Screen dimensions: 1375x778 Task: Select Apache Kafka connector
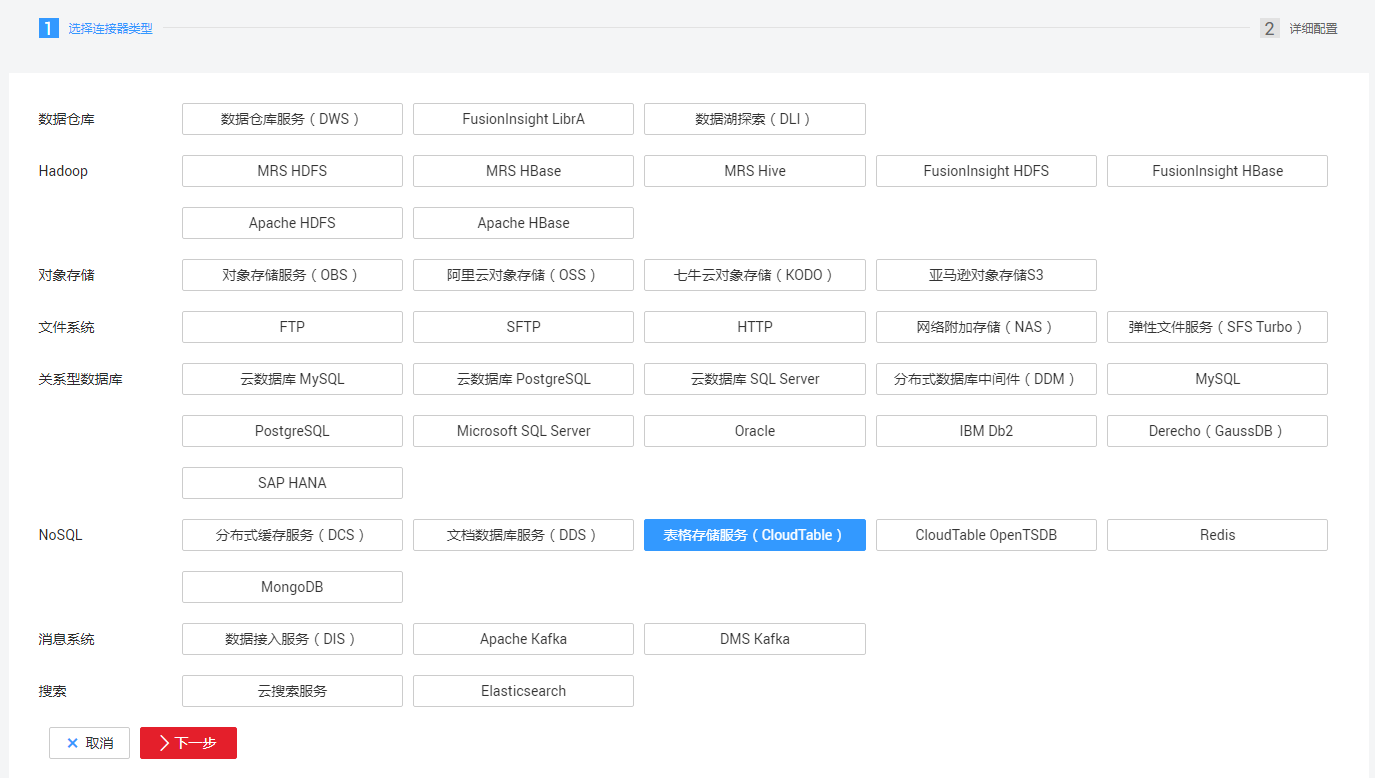523,639
